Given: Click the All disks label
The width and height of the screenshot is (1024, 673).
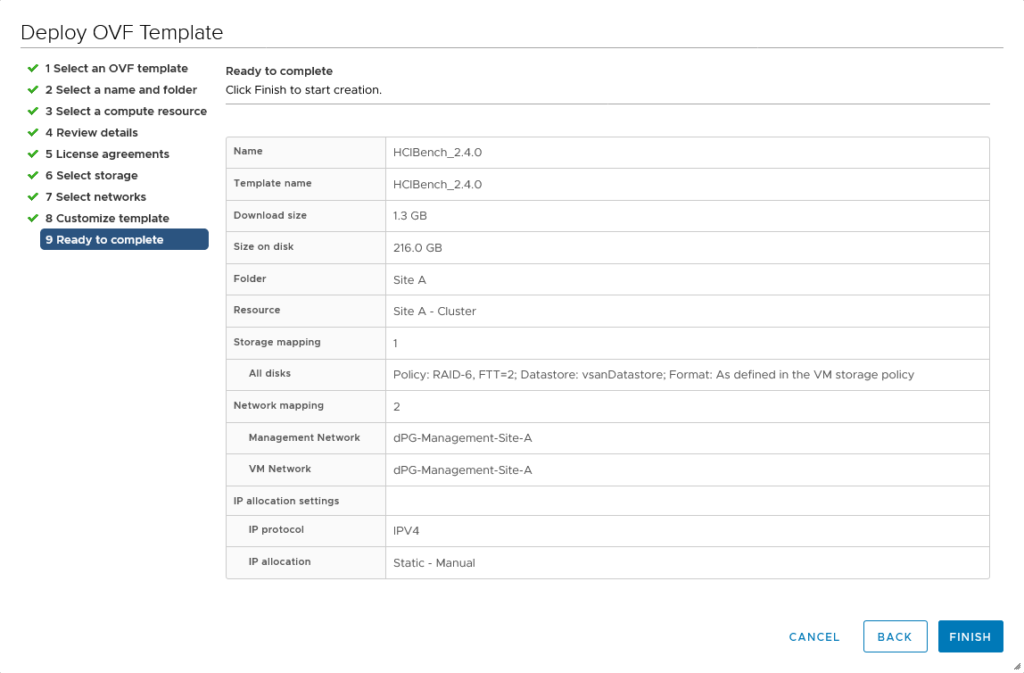Looking at the screenshot, I should [270, 373].
